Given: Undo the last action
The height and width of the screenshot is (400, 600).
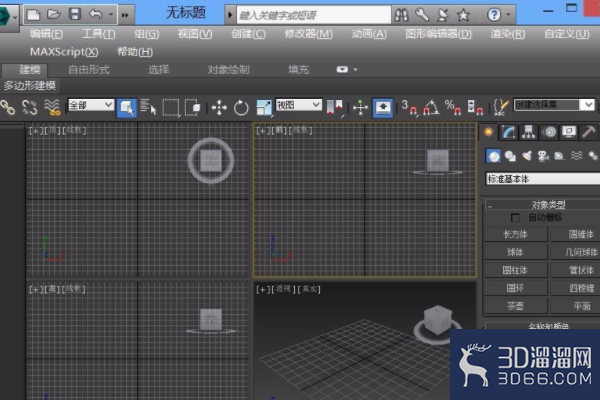Looking at the screenshot, I should (96, 15).
